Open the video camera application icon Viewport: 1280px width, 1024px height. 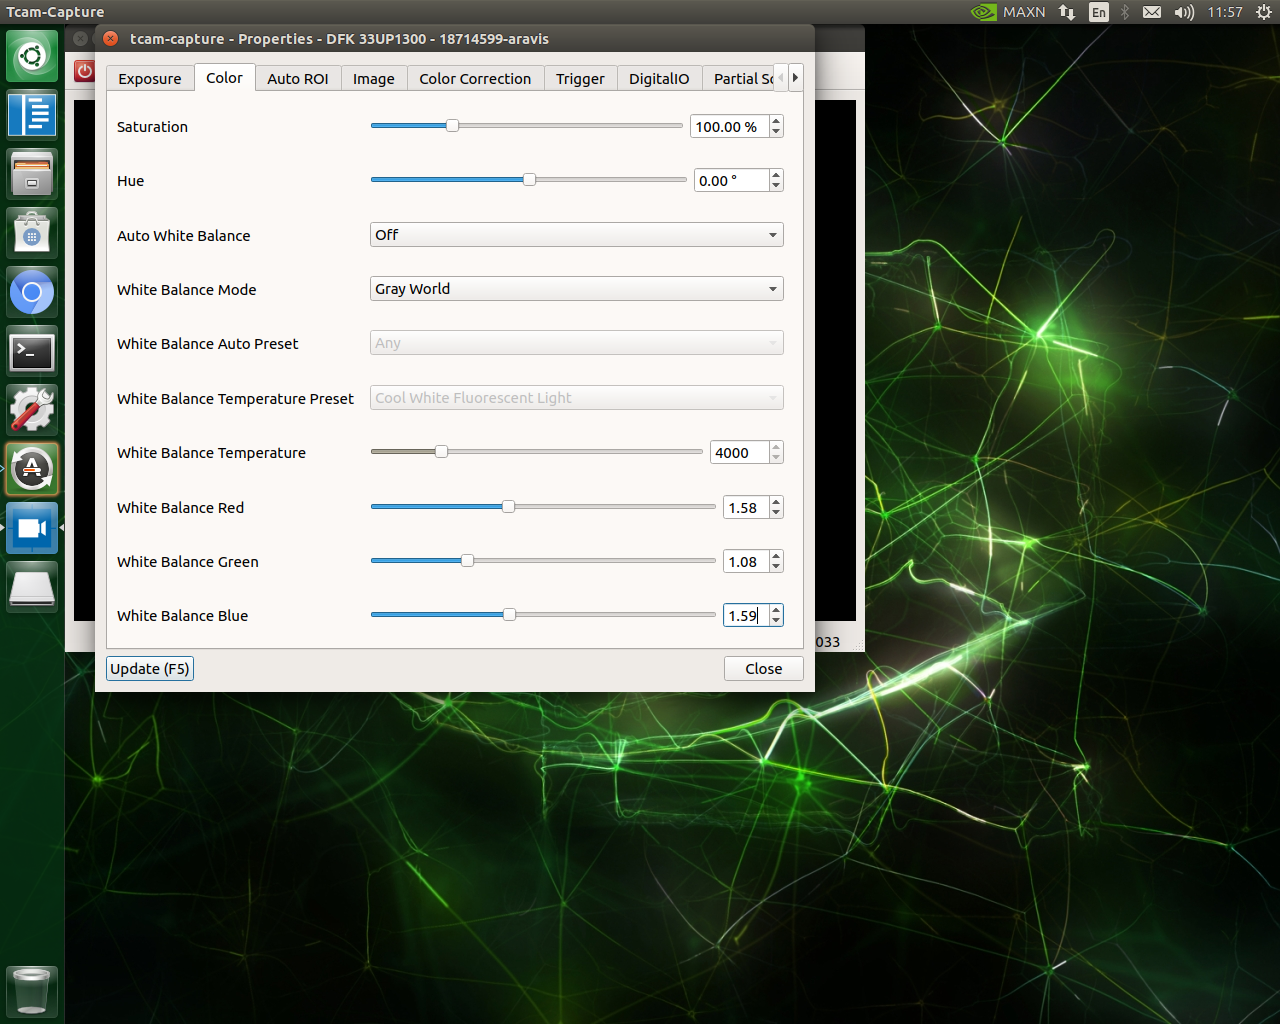coord(32,527)
